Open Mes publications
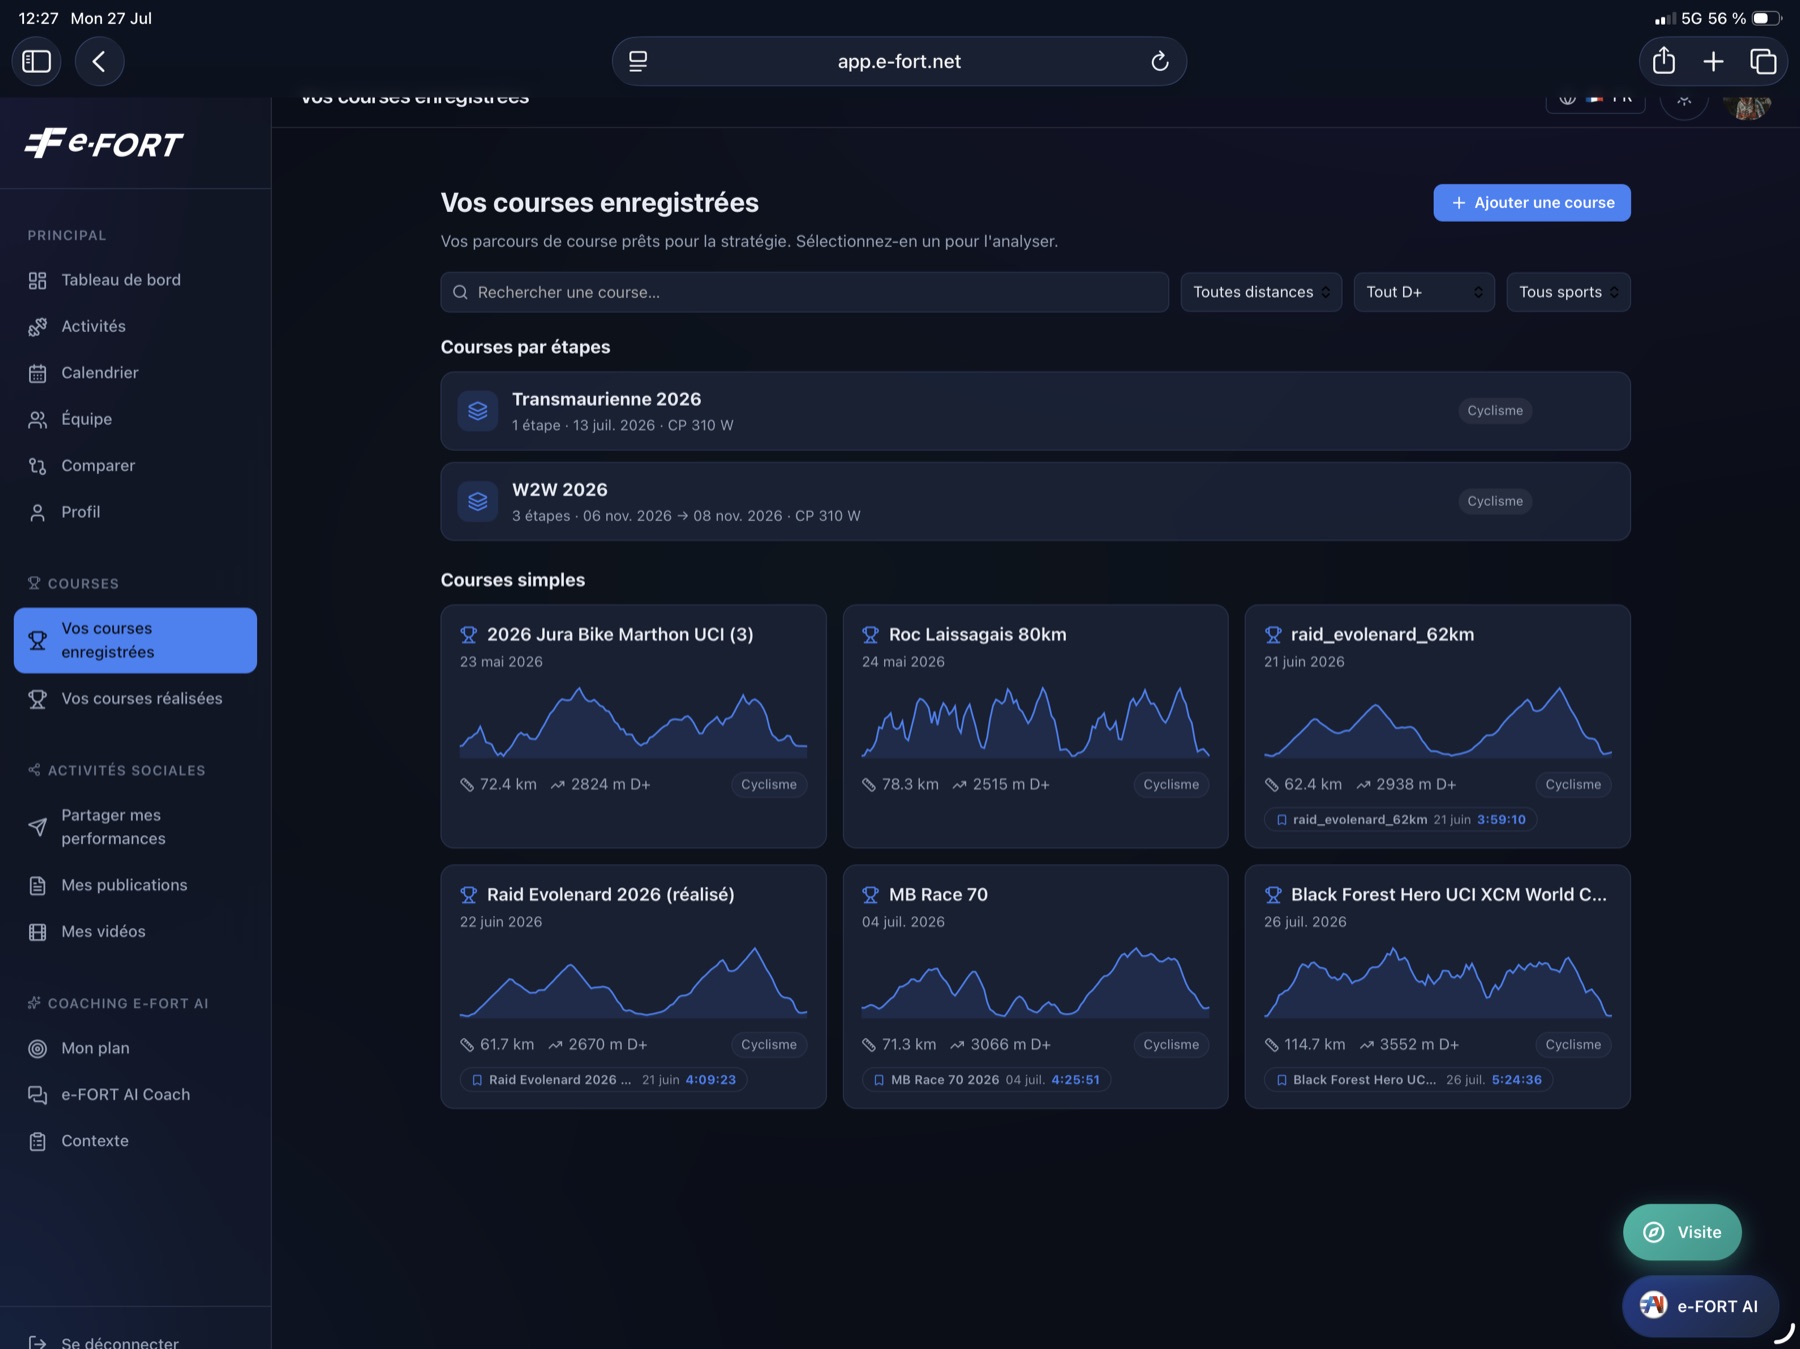 tap(135, 885)
